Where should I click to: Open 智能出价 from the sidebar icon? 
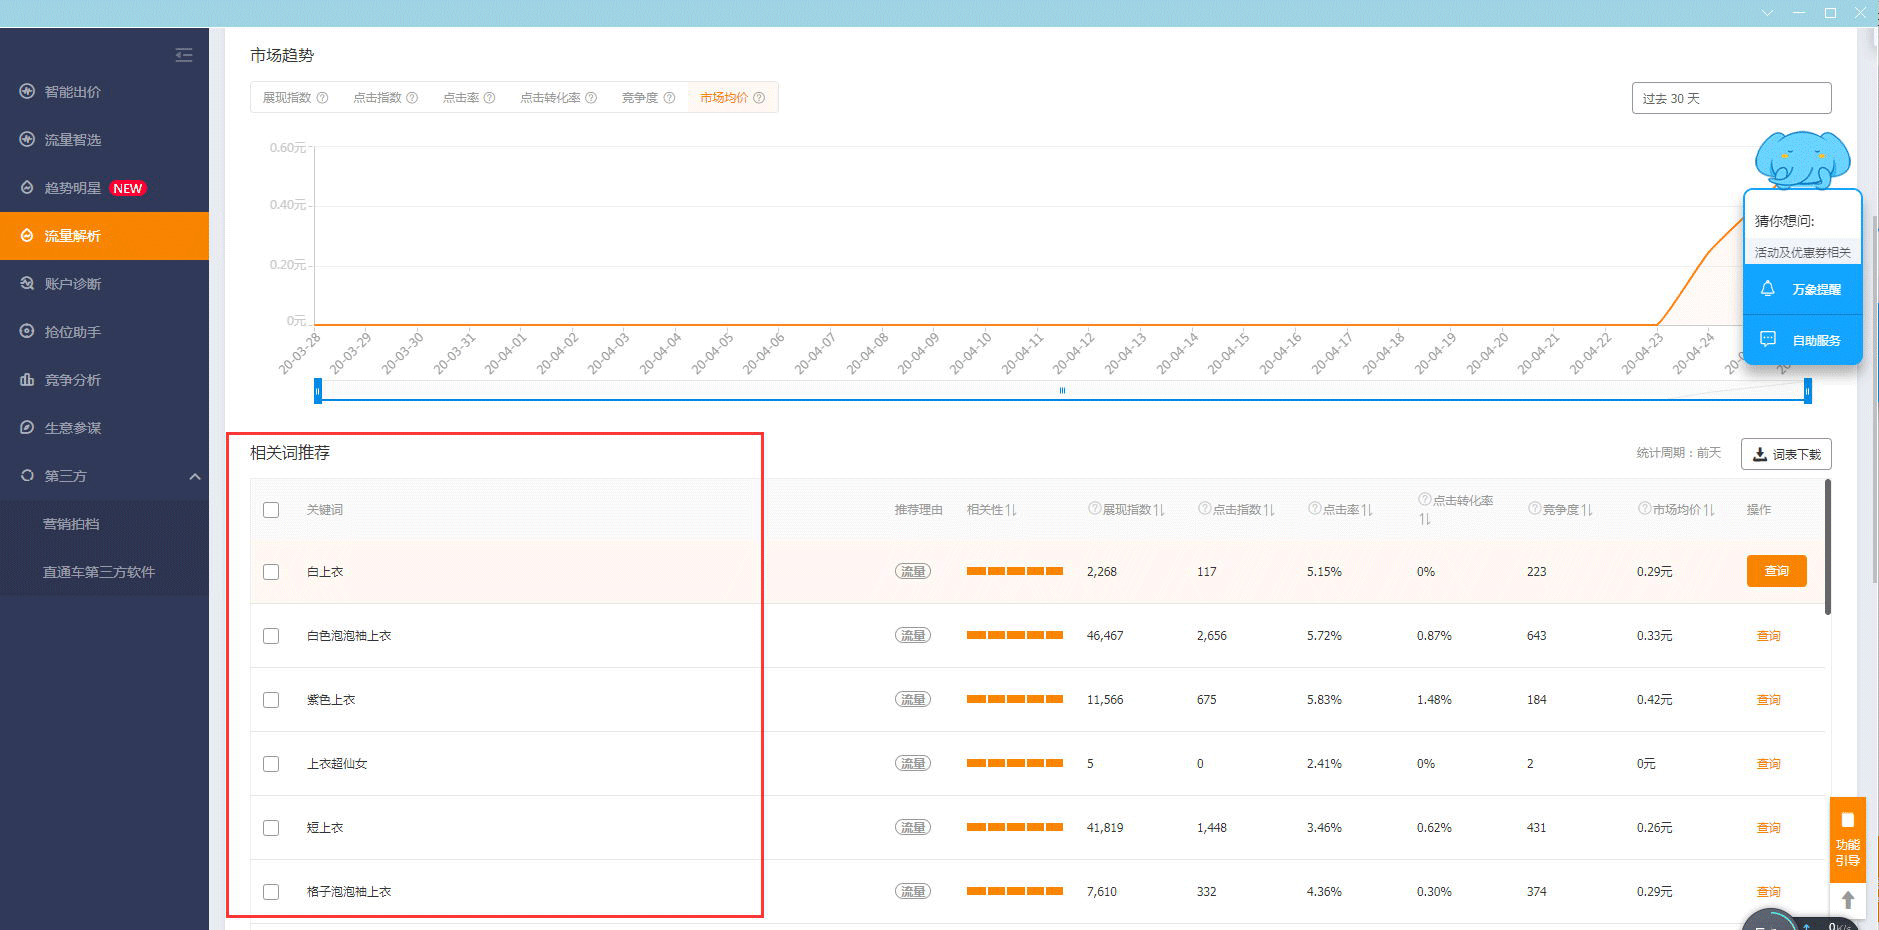(27, 91)
